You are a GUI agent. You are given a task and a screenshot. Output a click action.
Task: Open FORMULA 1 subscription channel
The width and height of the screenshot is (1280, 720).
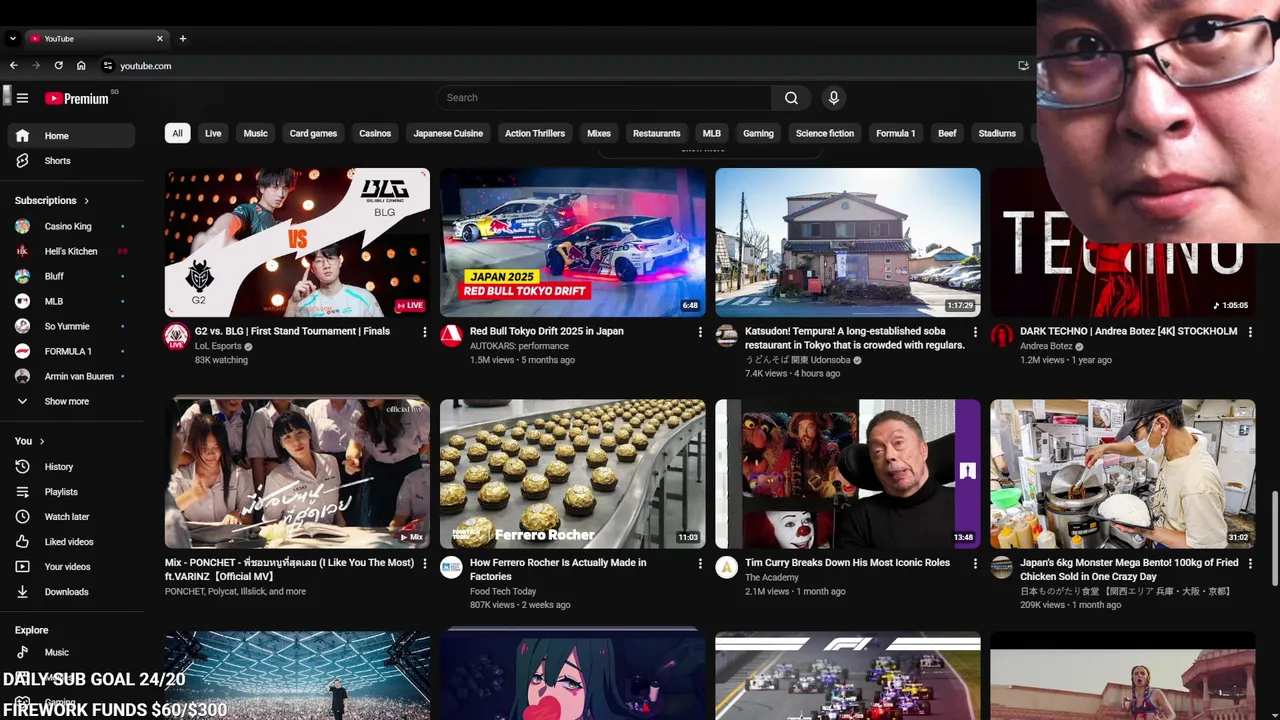pos(71,351)
